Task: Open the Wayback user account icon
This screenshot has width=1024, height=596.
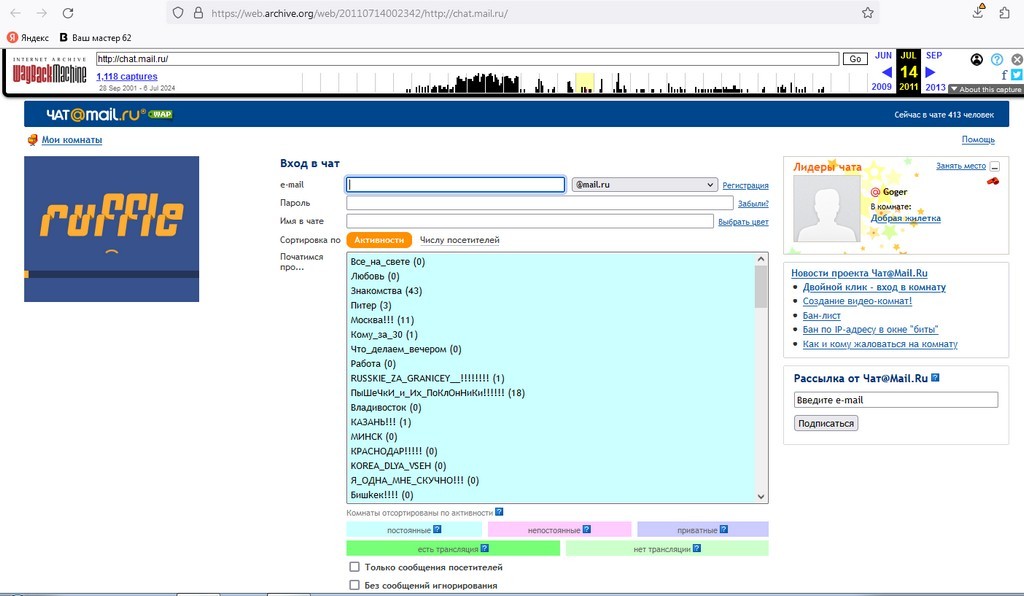Action: pyautogui.click(x=976, y=59)
